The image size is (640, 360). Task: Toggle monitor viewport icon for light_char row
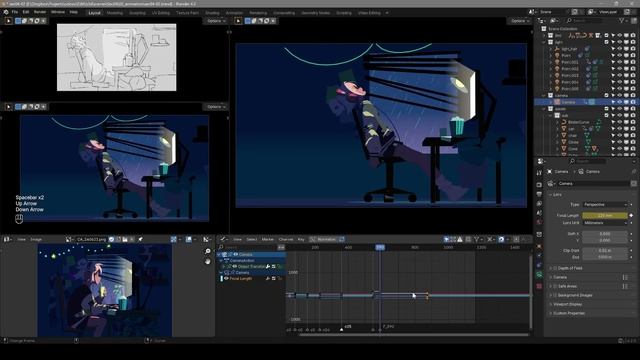point(626,49)
